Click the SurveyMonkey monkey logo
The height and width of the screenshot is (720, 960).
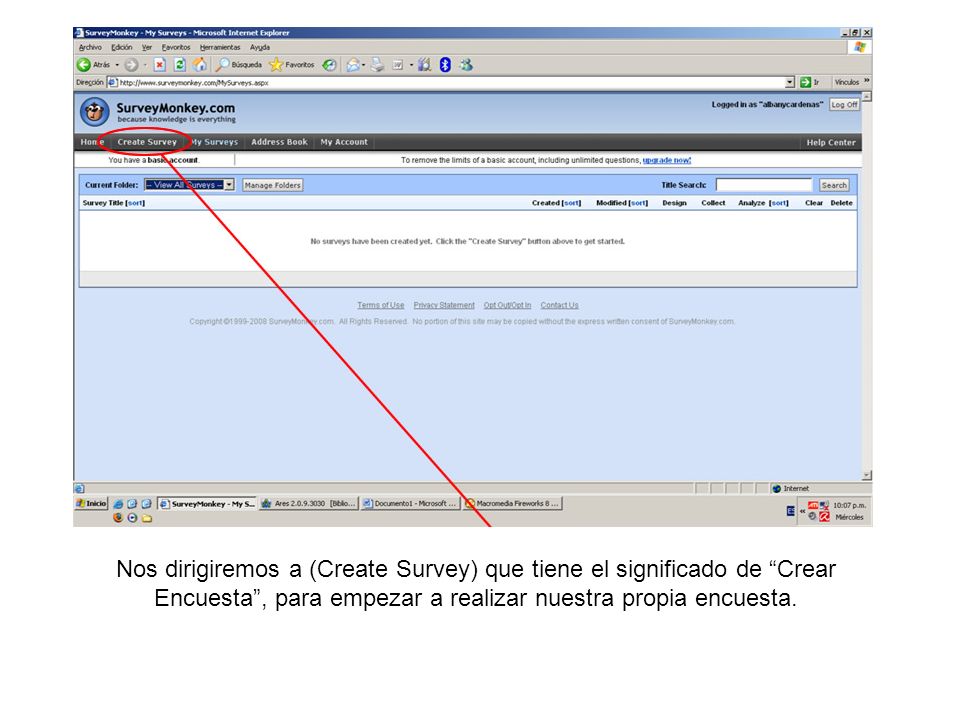pos(95,112)
